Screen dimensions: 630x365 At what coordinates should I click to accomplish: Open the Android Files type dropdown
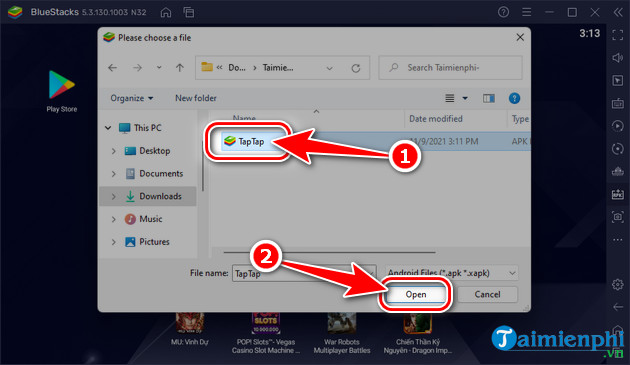point(452,273)
